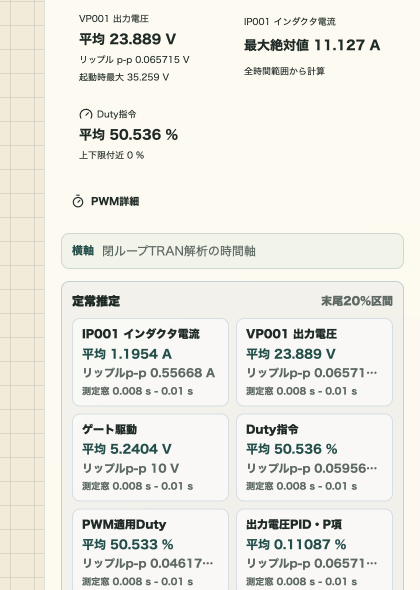Open the PWM詳細 section heading
This screenshot has height=590, width=420.
115,201
